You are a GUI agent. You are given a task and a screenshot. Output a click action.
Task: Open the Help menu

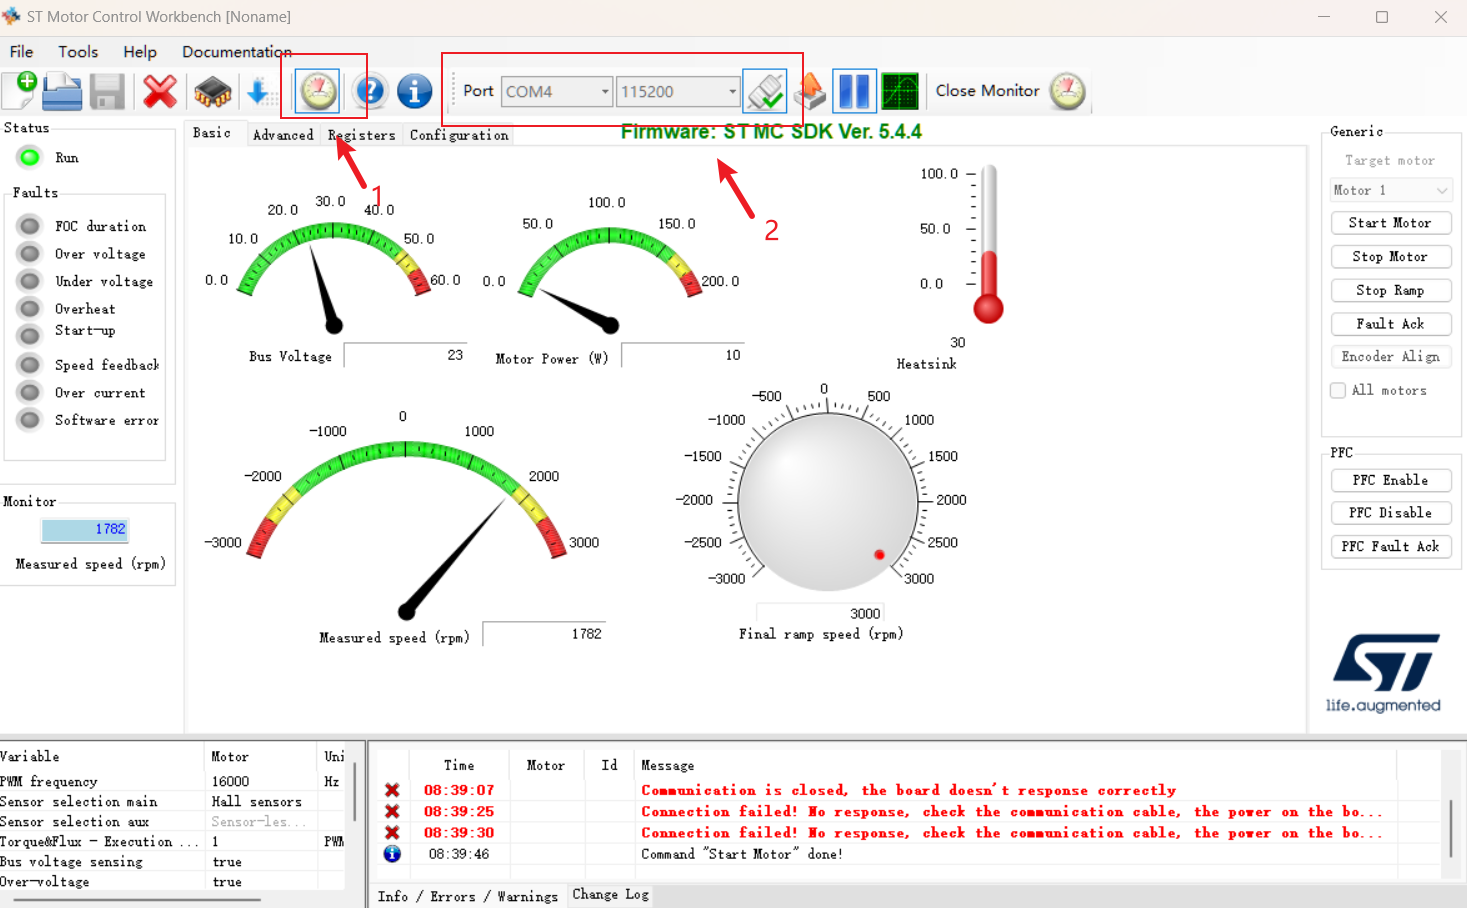140,52
